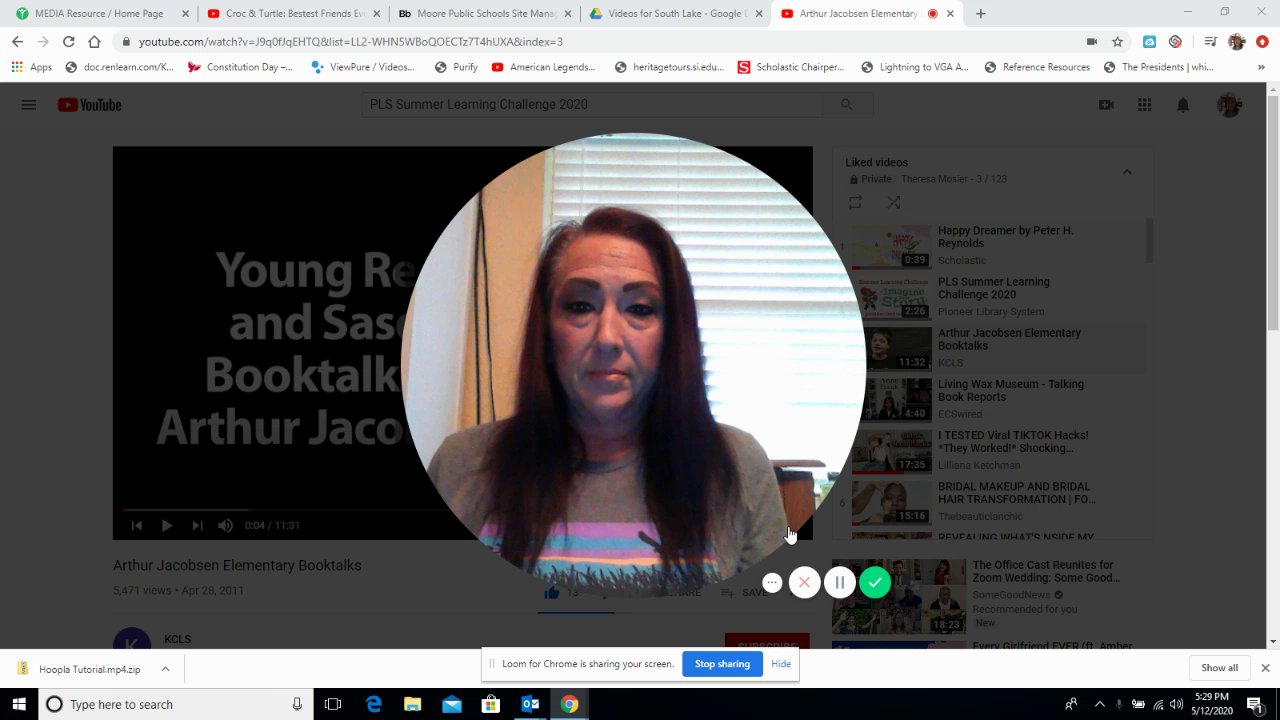Click camera permission icon in address bar
1280x720 pixels.
pyautogui.click(x=1091, y=42)
